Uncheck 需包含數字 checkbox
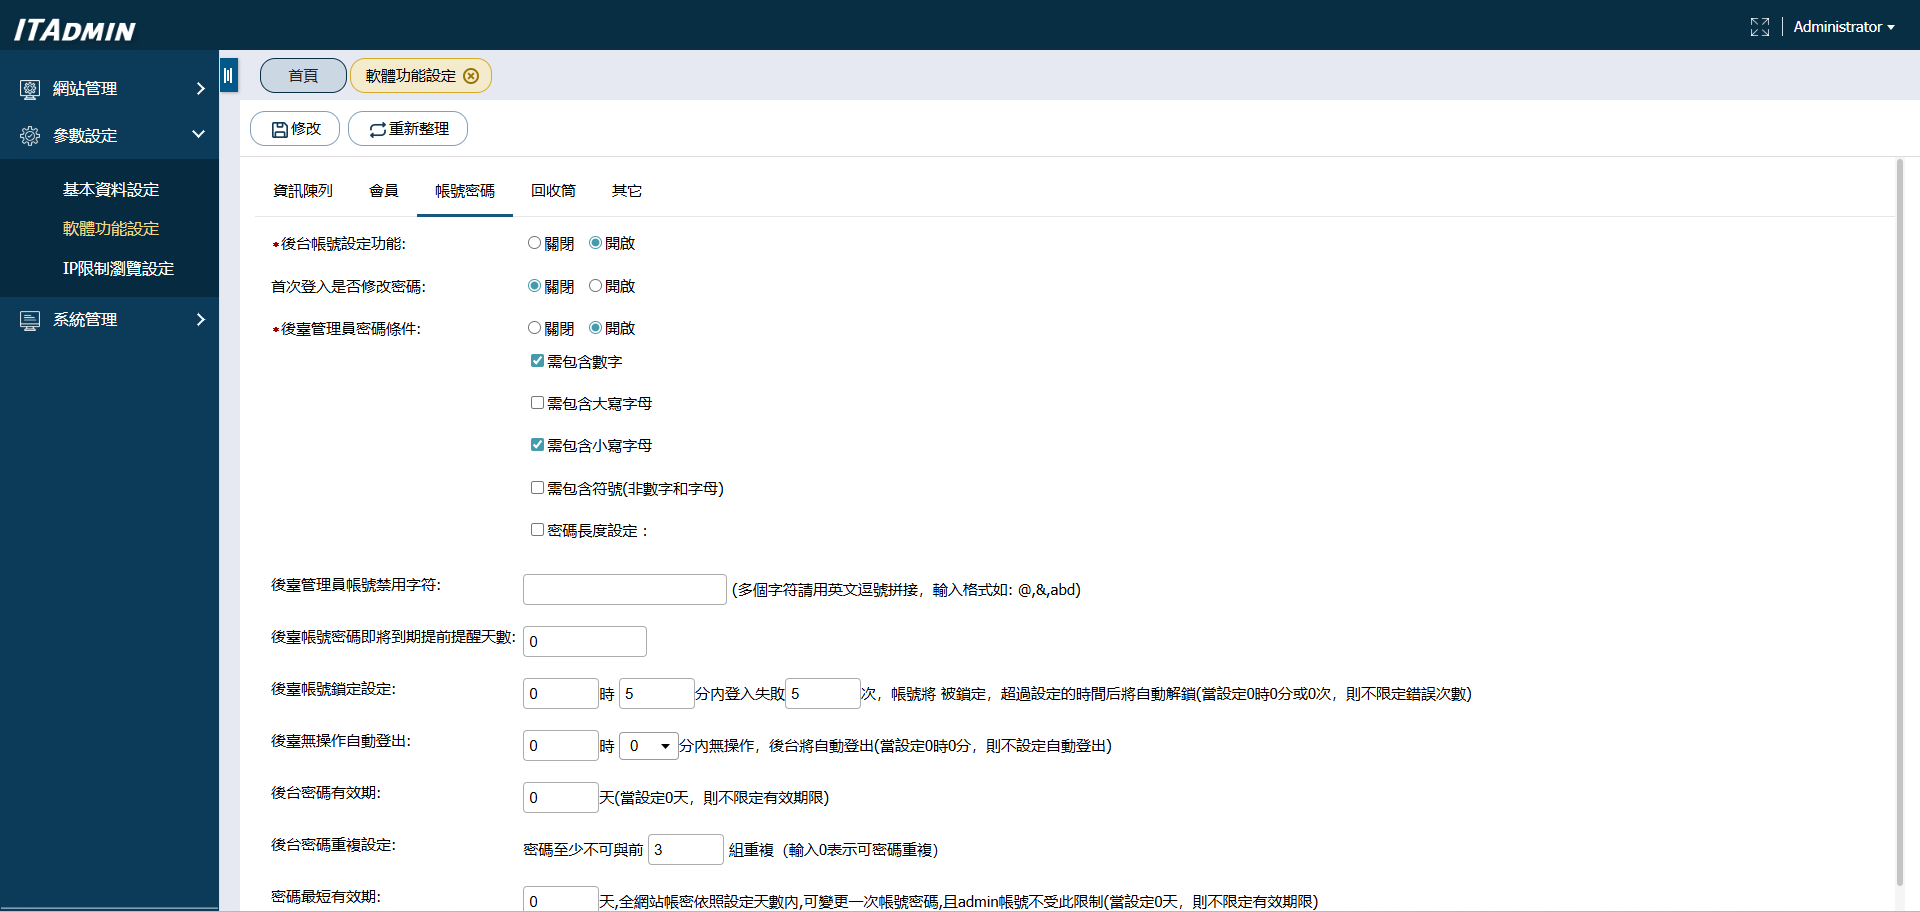1920x912 pixels. click(x=537, y=361)
